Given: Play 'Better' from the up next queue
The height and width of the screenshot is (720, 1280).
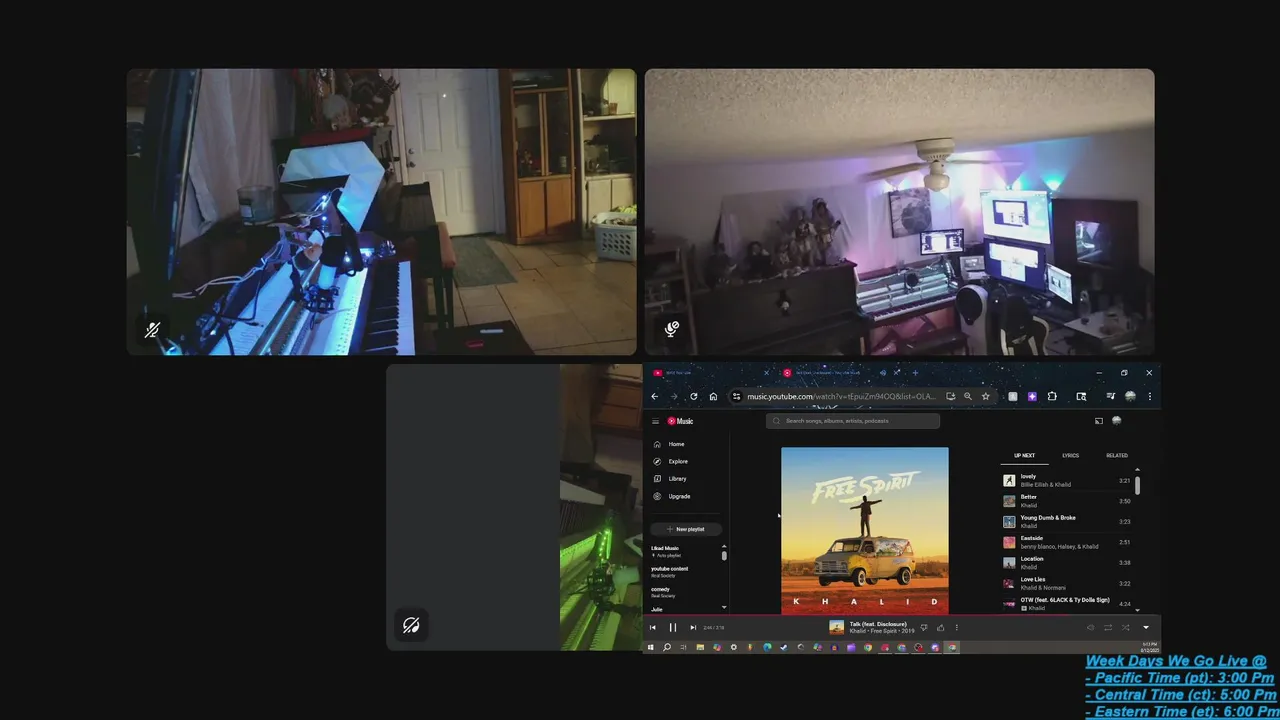Looking at the screenshot, I should (x=1067, y=501).
